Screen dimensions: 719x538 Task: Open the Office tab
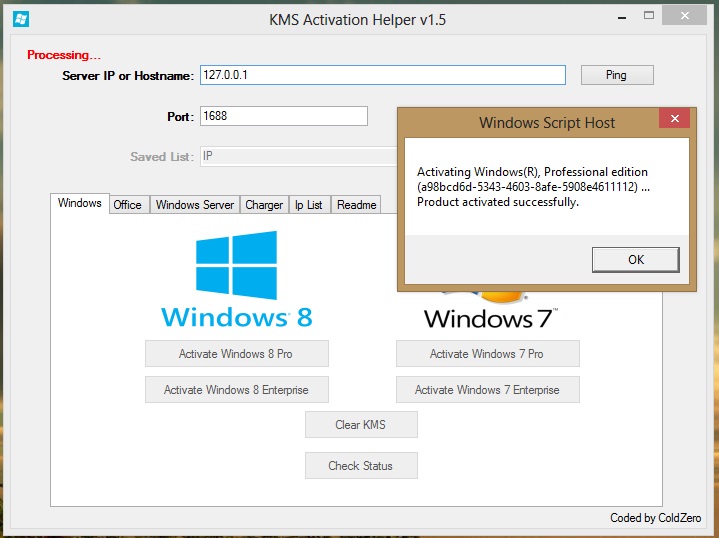coord(127,205)
